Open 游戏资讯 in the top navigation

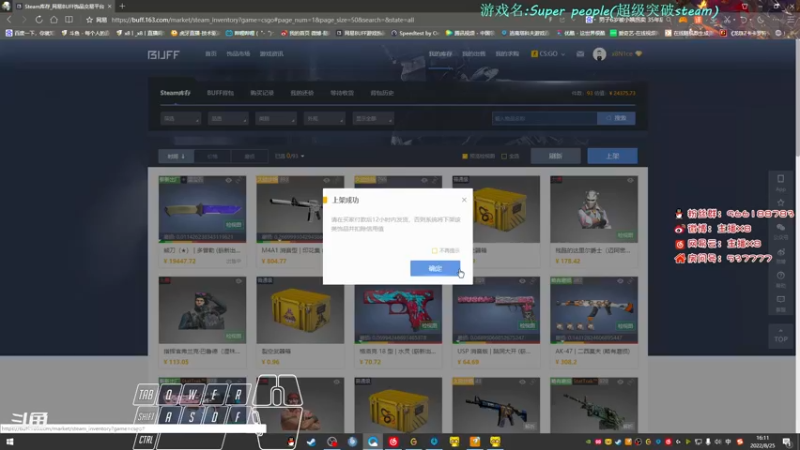click(271, 54)
